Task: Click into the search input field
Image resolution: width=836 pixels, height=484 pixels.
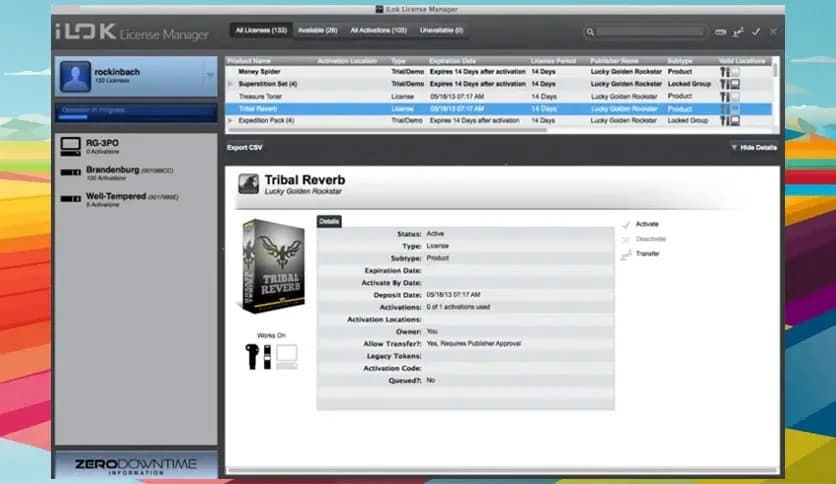Action: pyautogui.click(x=650, y=32)
